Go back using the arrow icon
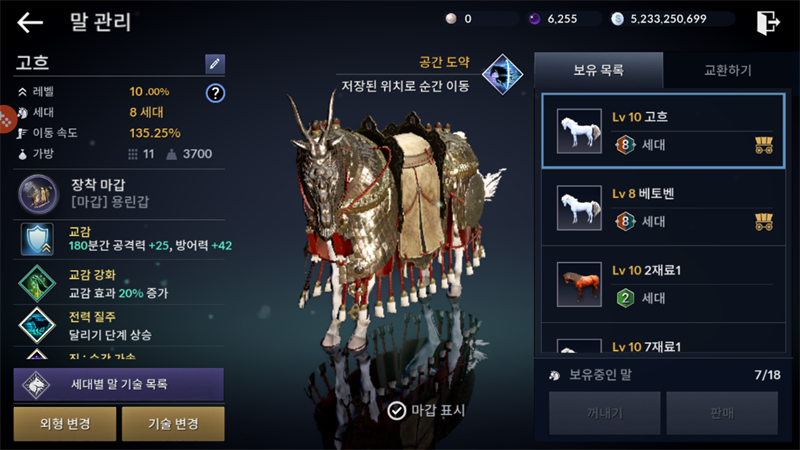The image size is (800, 450). (30, 23)
